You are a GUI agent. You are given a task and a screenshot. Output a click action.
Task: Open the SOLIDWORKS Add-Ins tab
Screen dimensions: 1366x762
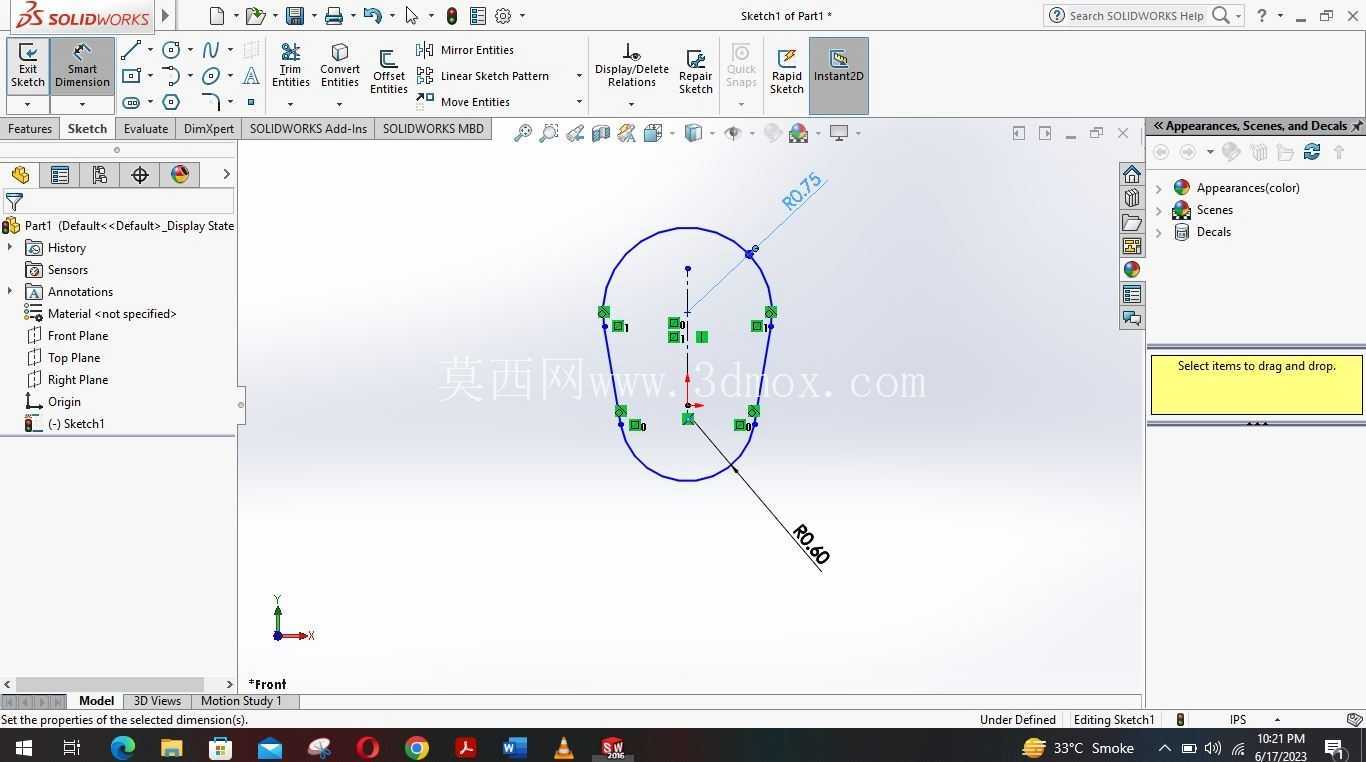(x=308, y=129)
